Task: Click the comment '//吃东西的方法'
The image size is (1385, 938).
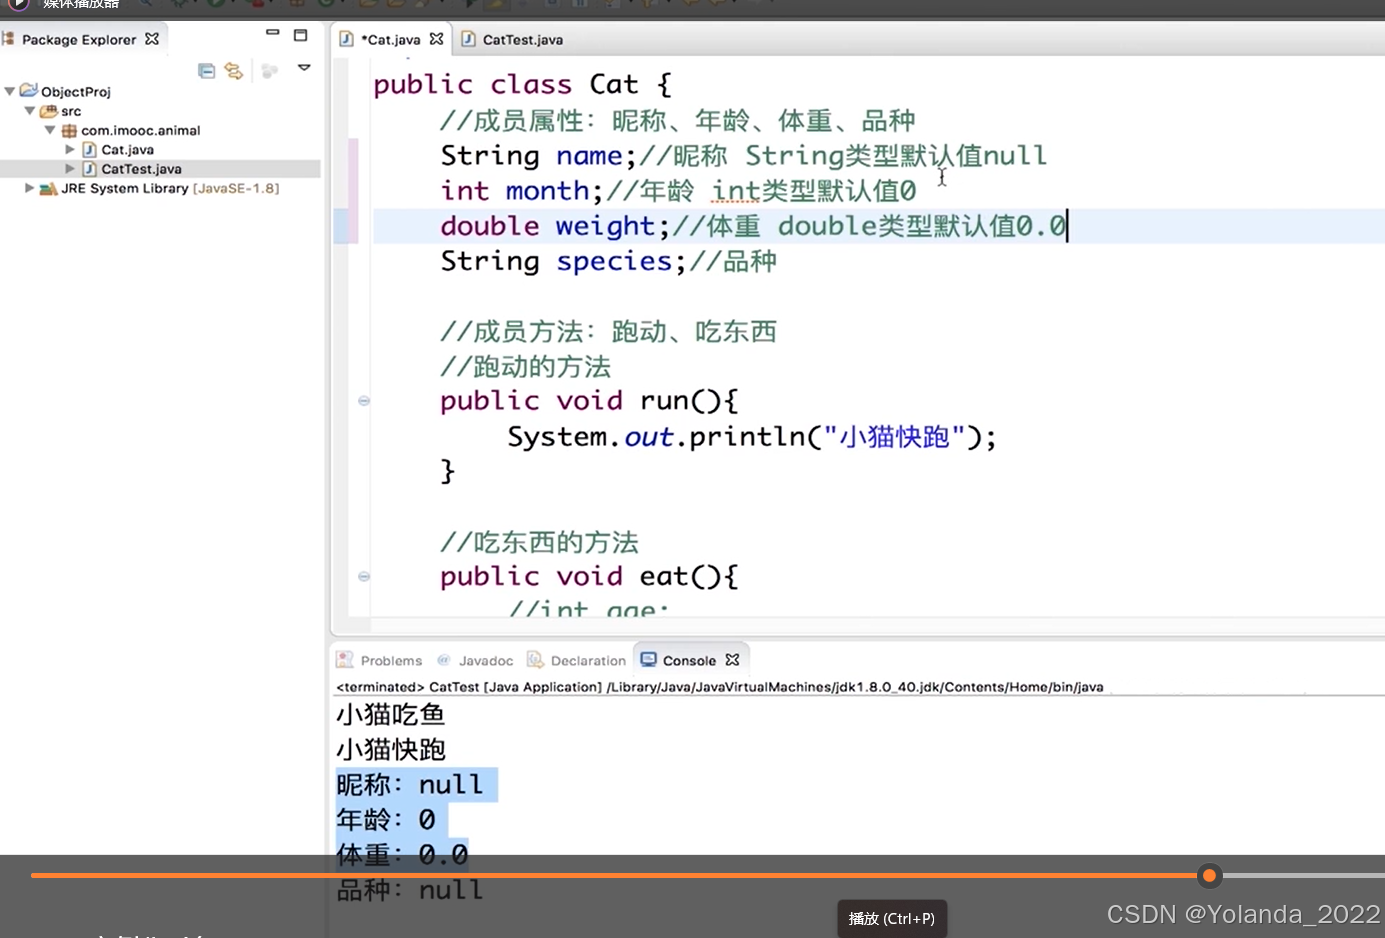Action: [539, 542]
